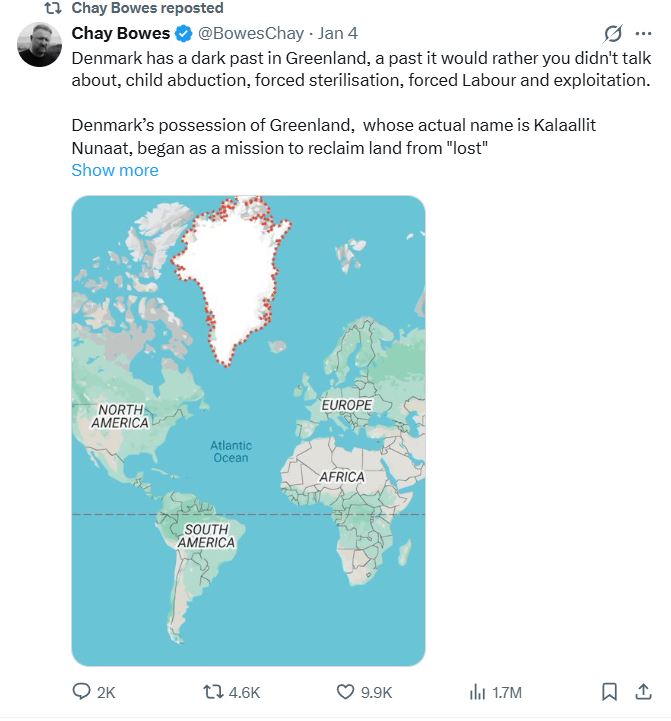
Task: Open Chay Bowes profile avatar
Action: (x=40, y=46)
